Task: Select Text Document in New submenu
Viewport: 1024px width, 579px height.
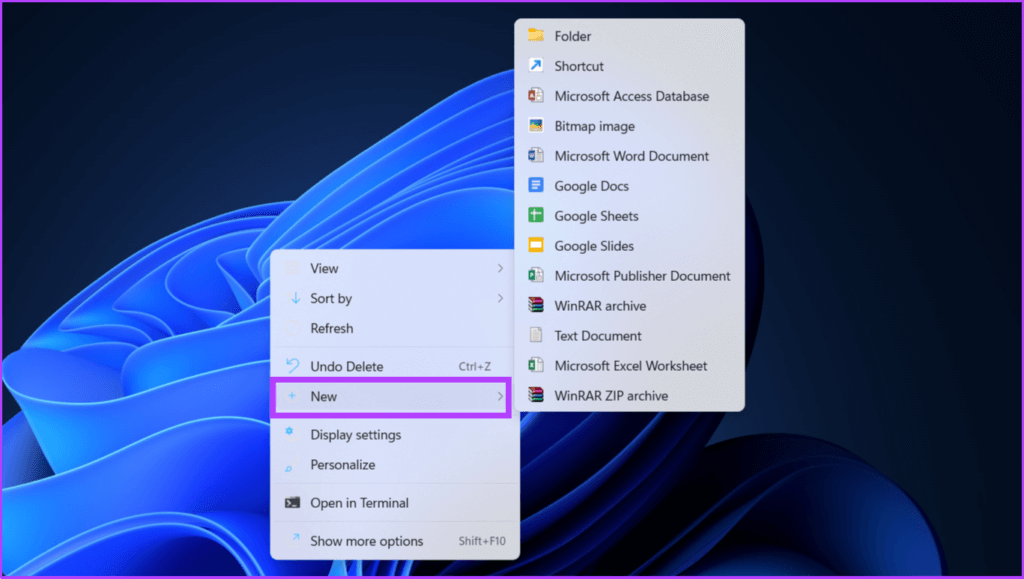Action: [x=629, y=336]
